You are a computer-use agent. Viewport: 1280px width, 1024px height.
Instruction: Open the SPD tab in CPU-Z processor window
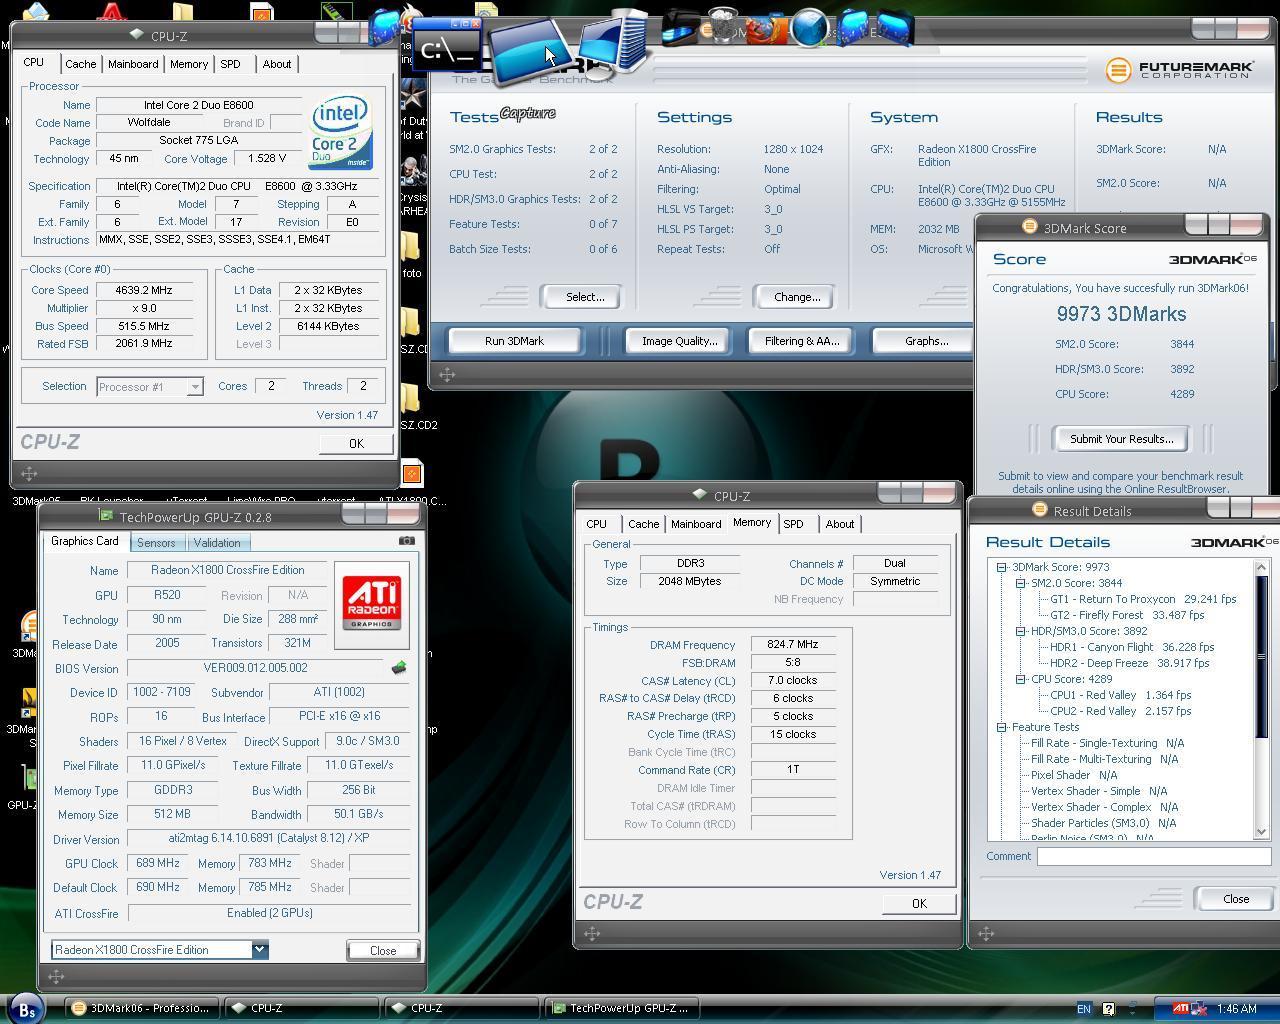(x=231, y=64)
